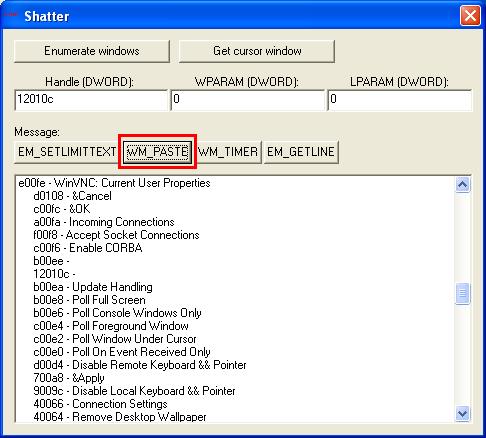The image size is (486, 438).
Task: Send the EM_GETLINE message
Action: 301,152
